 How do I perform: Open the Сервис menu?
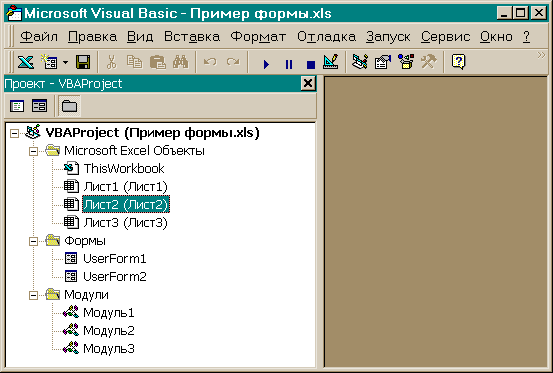pyautogui.click(x=445, y=37)
